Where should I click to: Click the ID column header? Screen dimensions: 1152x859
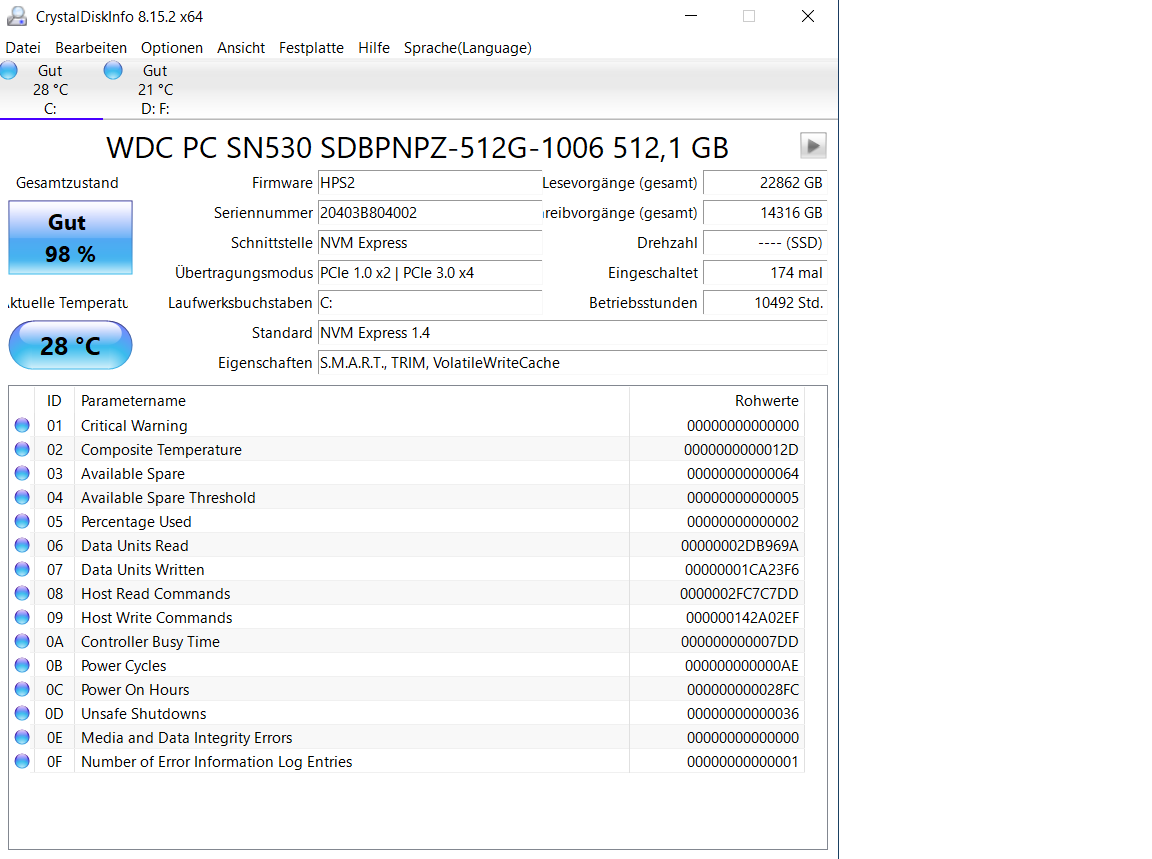coord(54,400)
